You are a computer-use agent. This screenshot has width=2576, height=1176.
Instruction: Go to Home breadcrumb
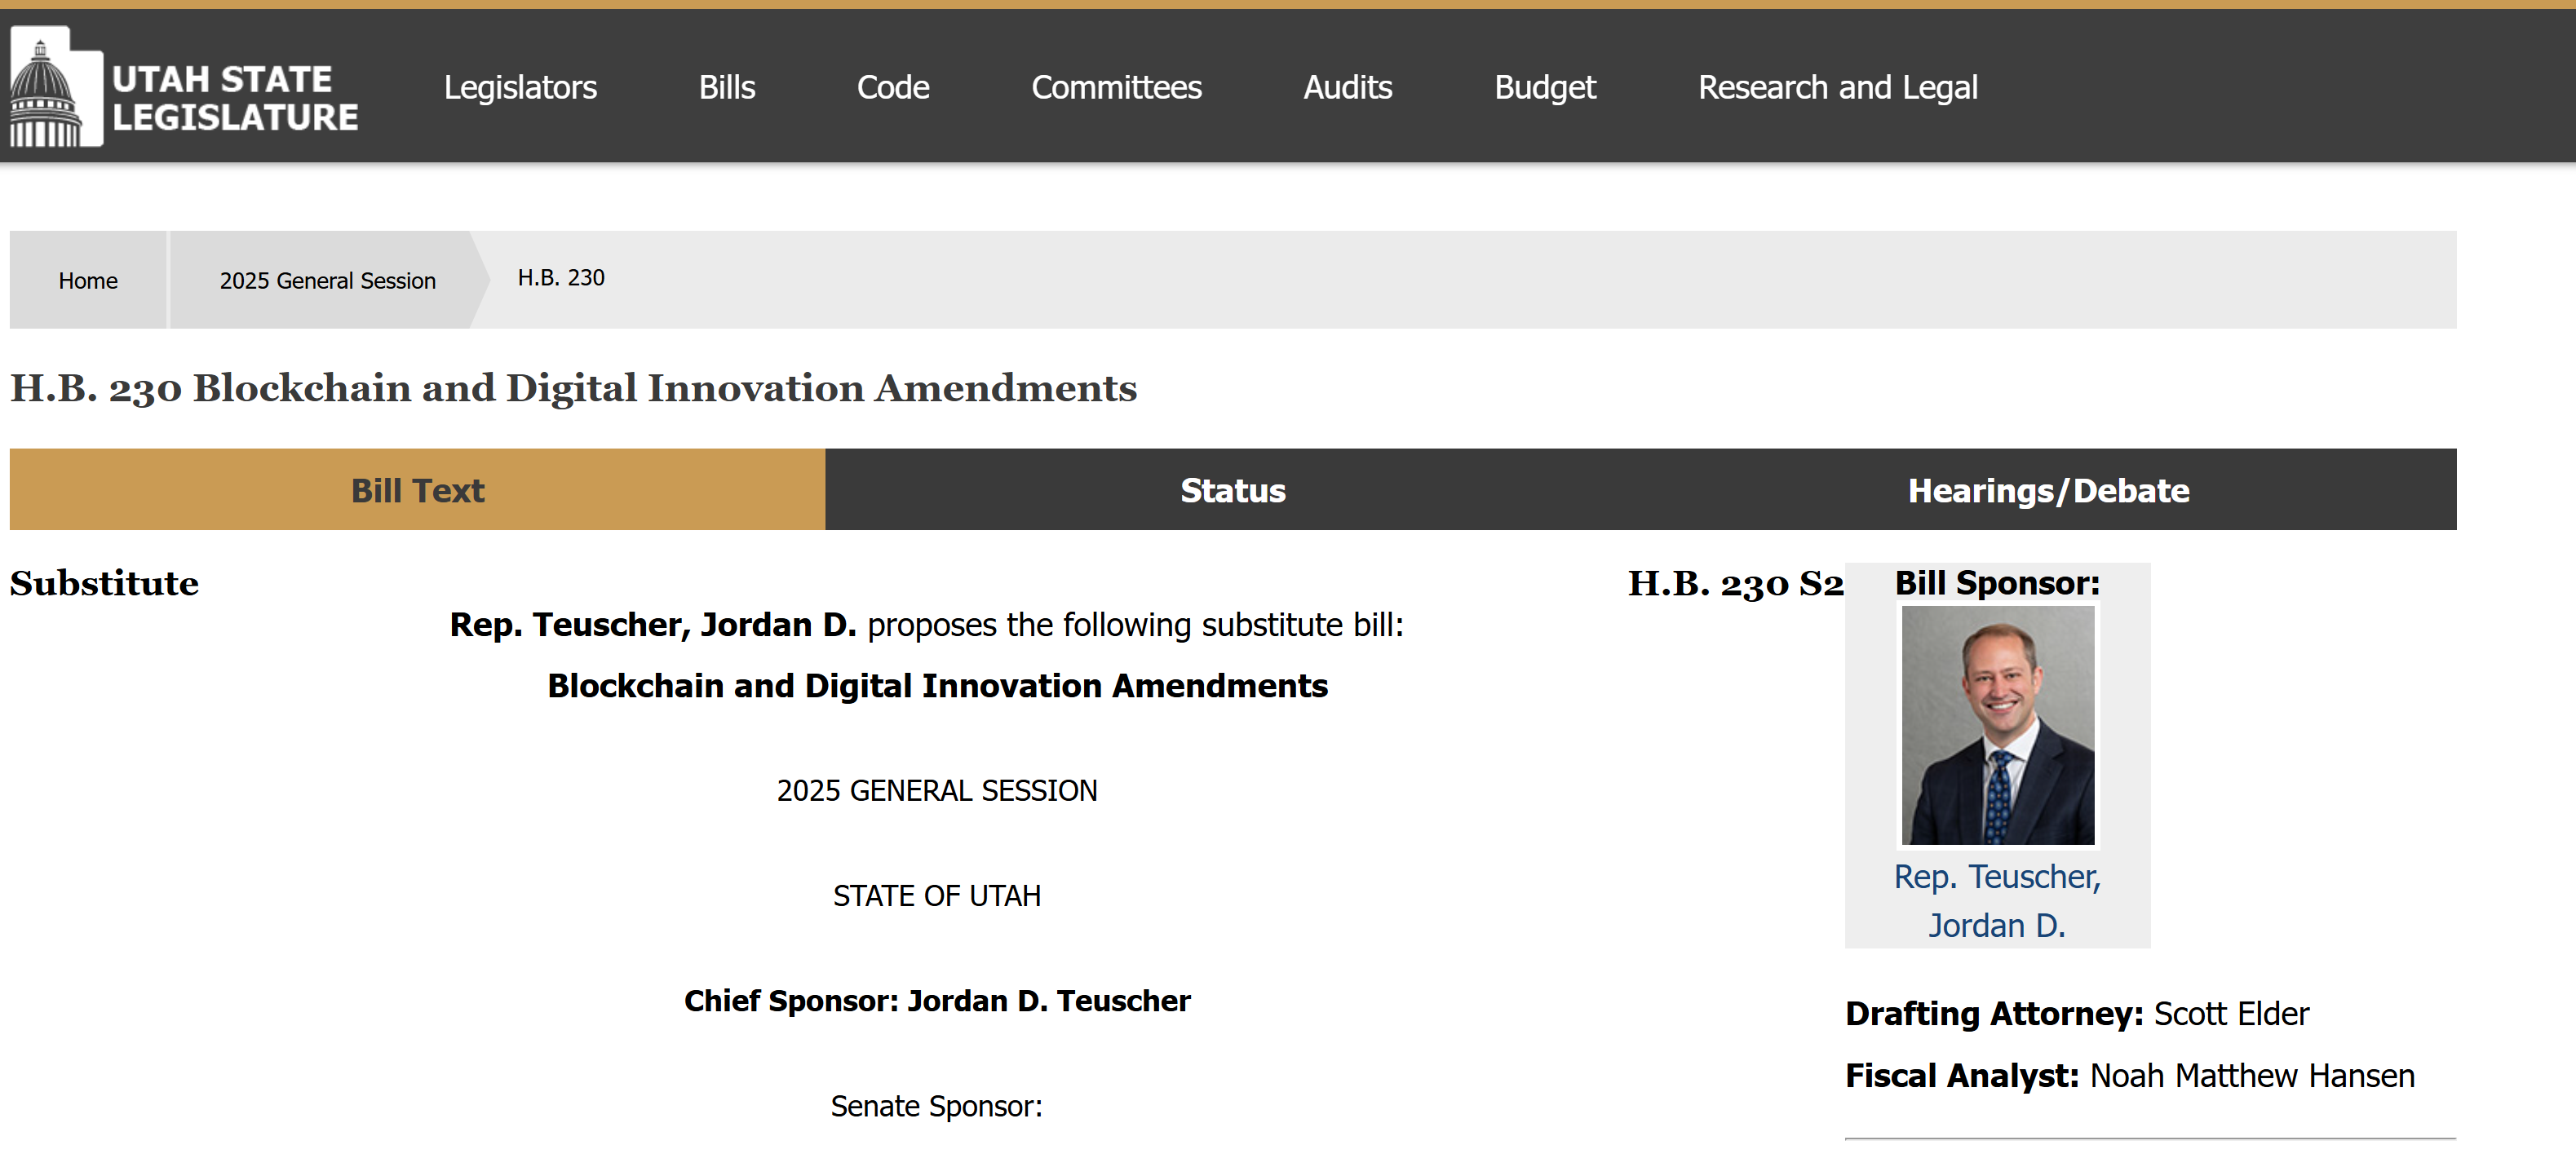point(88,280)
